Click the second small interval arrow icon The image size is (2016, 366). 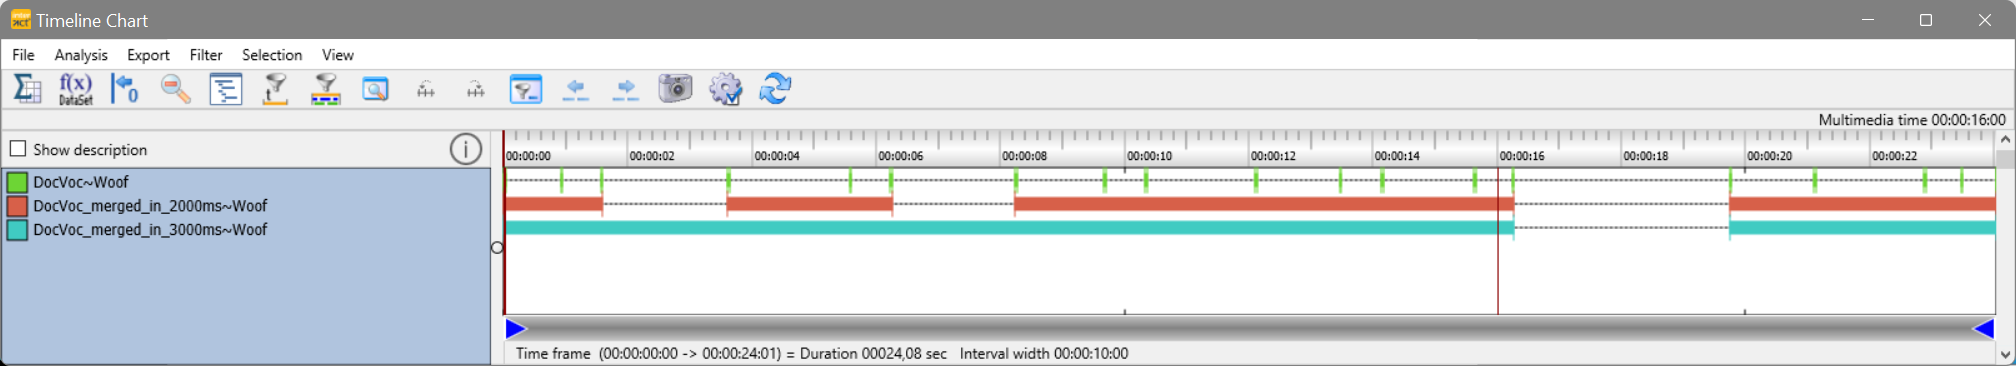pos(476,90)
